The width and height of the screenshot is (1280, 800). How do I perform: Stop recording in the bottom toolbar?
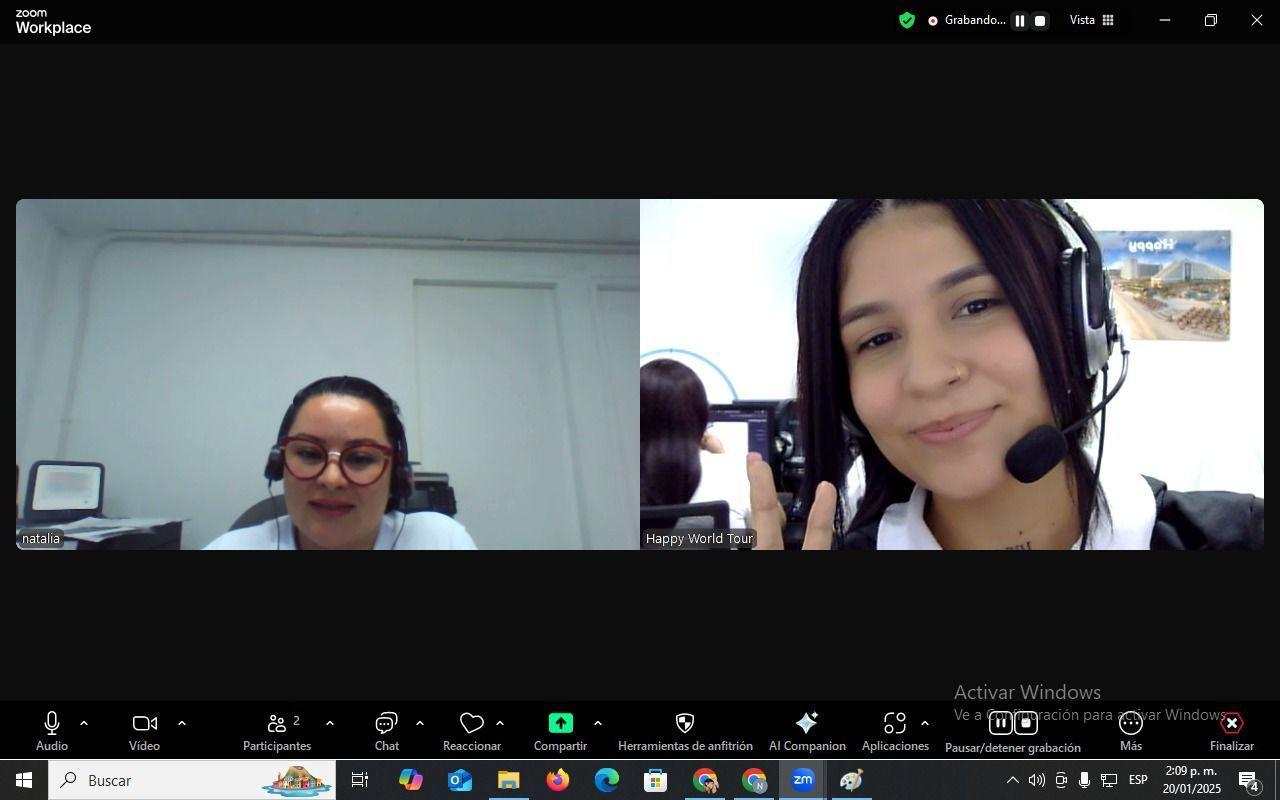[x=1026, y=723]
